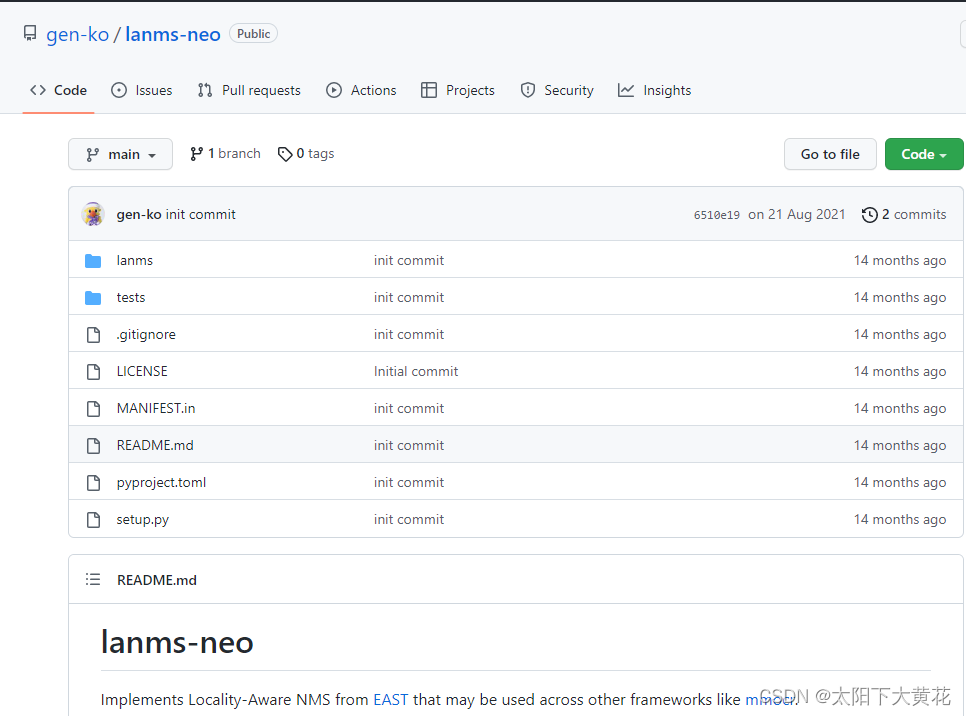Open the main branch selector dropdown
Screen dimensions: 966x716
tap(120, 154)
